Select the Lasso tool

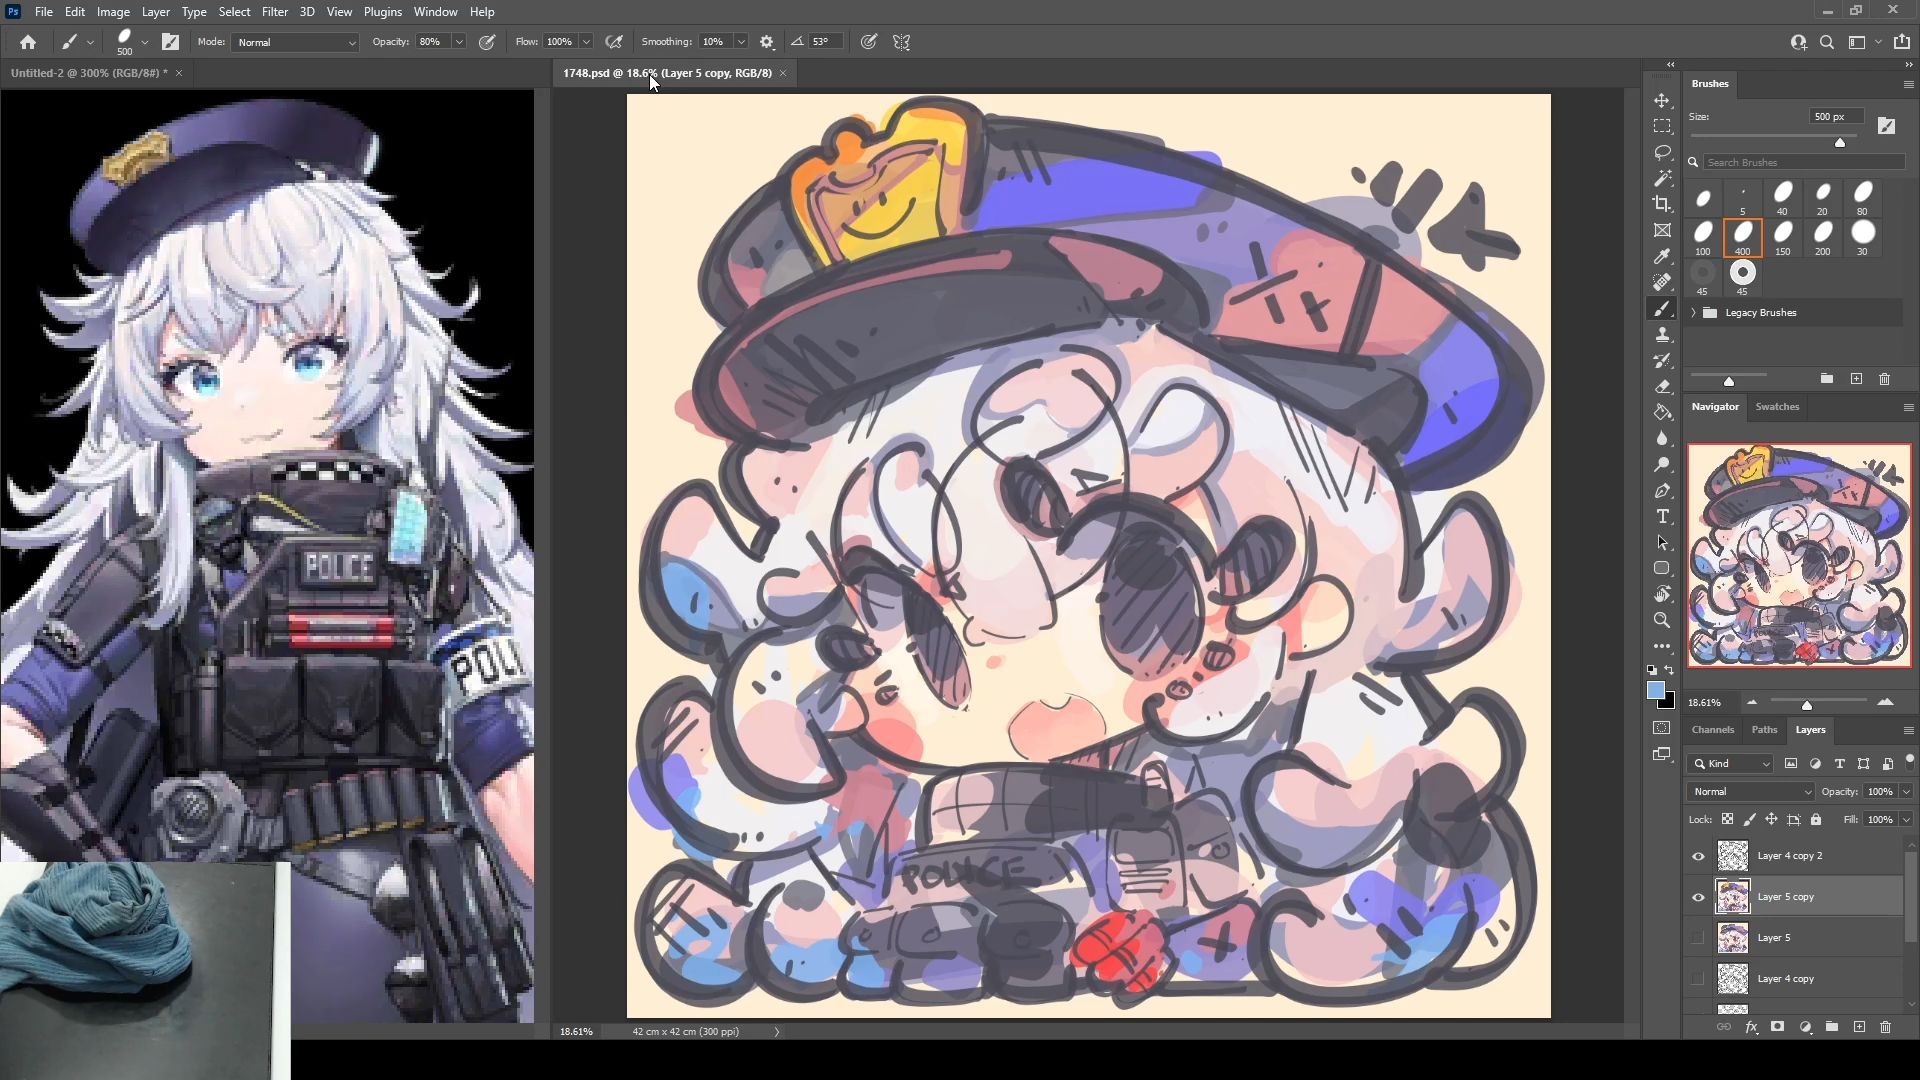[x=1662, y=152]
